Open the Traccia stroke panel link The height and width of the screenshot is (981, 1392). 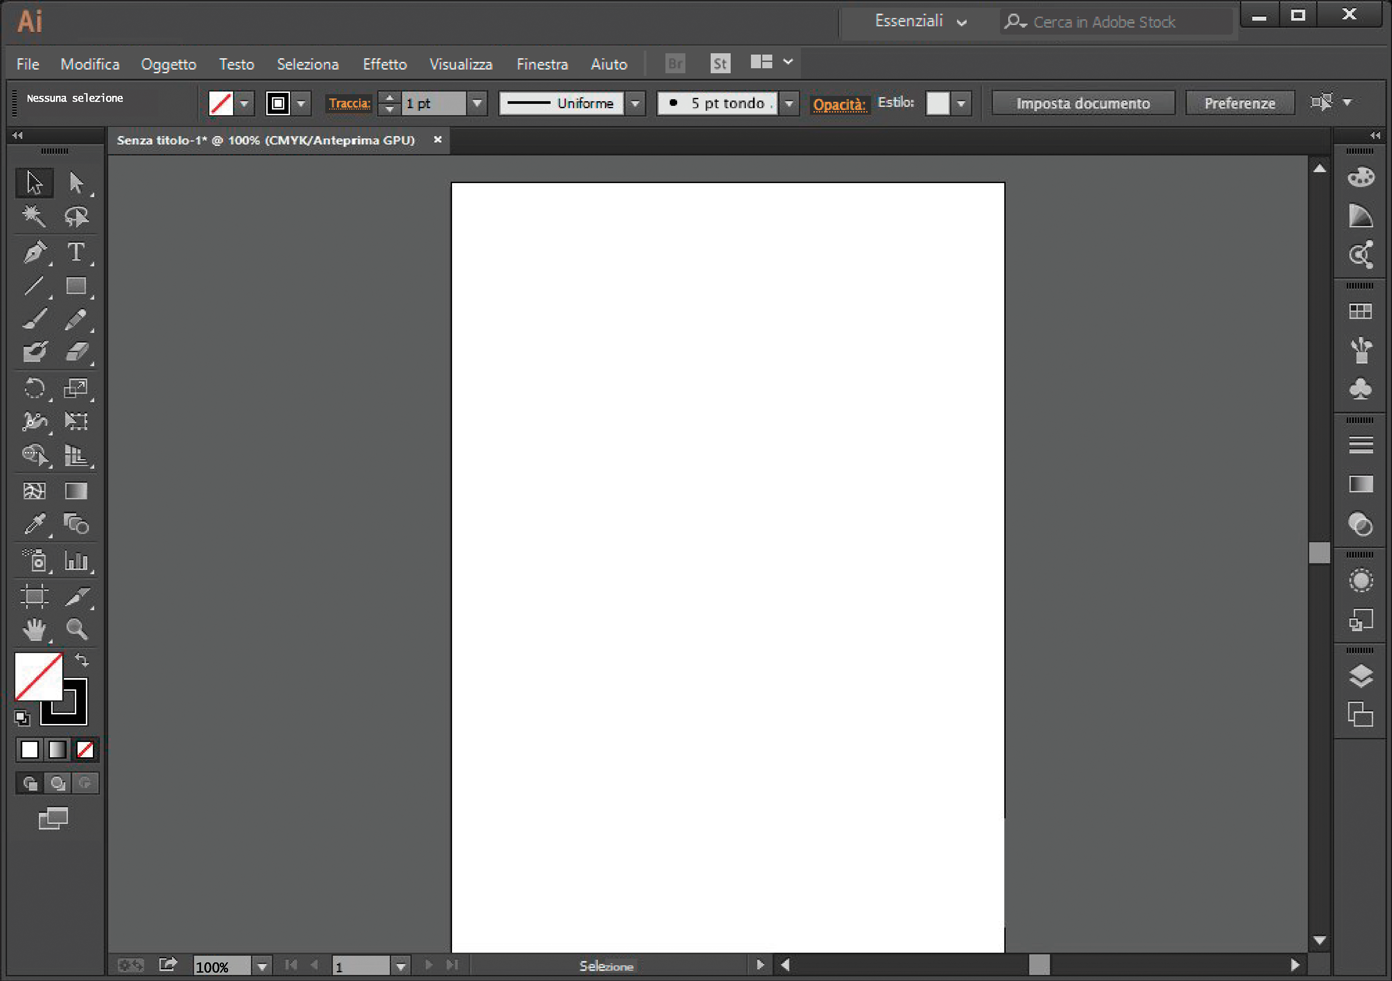pos(349,103)
